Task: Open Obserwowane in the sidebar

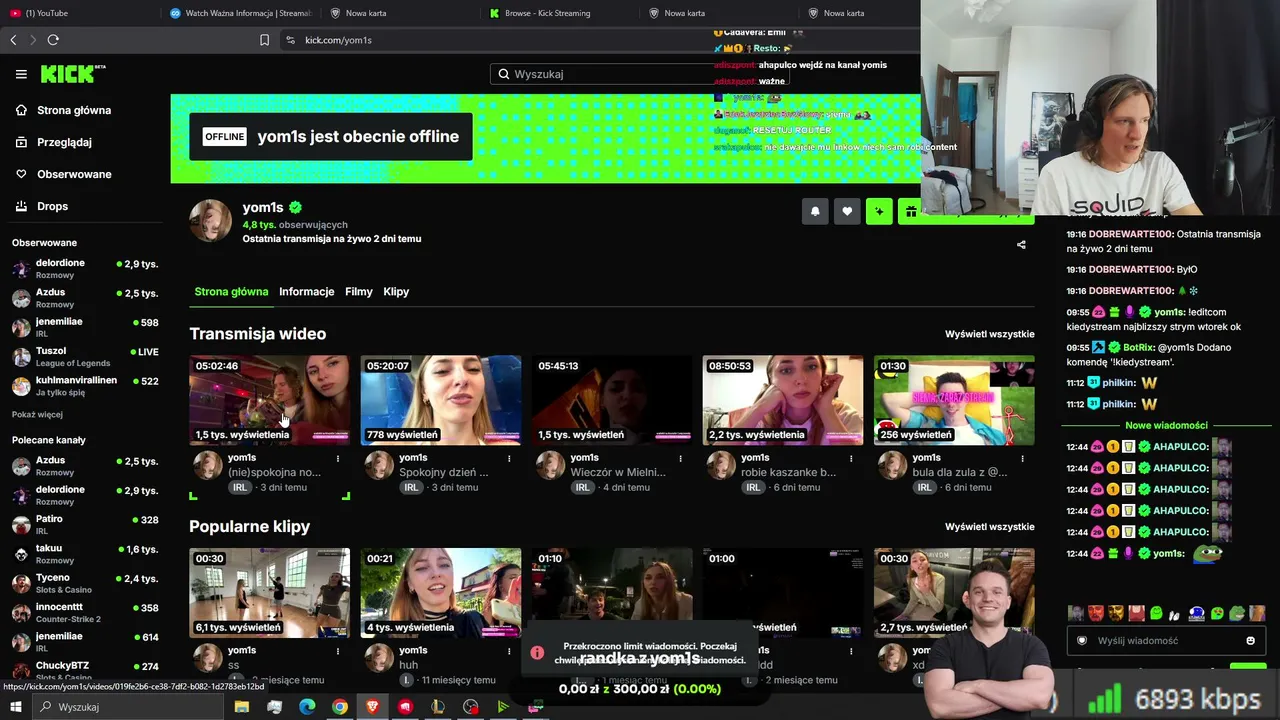Action: [x=74, y=174]
